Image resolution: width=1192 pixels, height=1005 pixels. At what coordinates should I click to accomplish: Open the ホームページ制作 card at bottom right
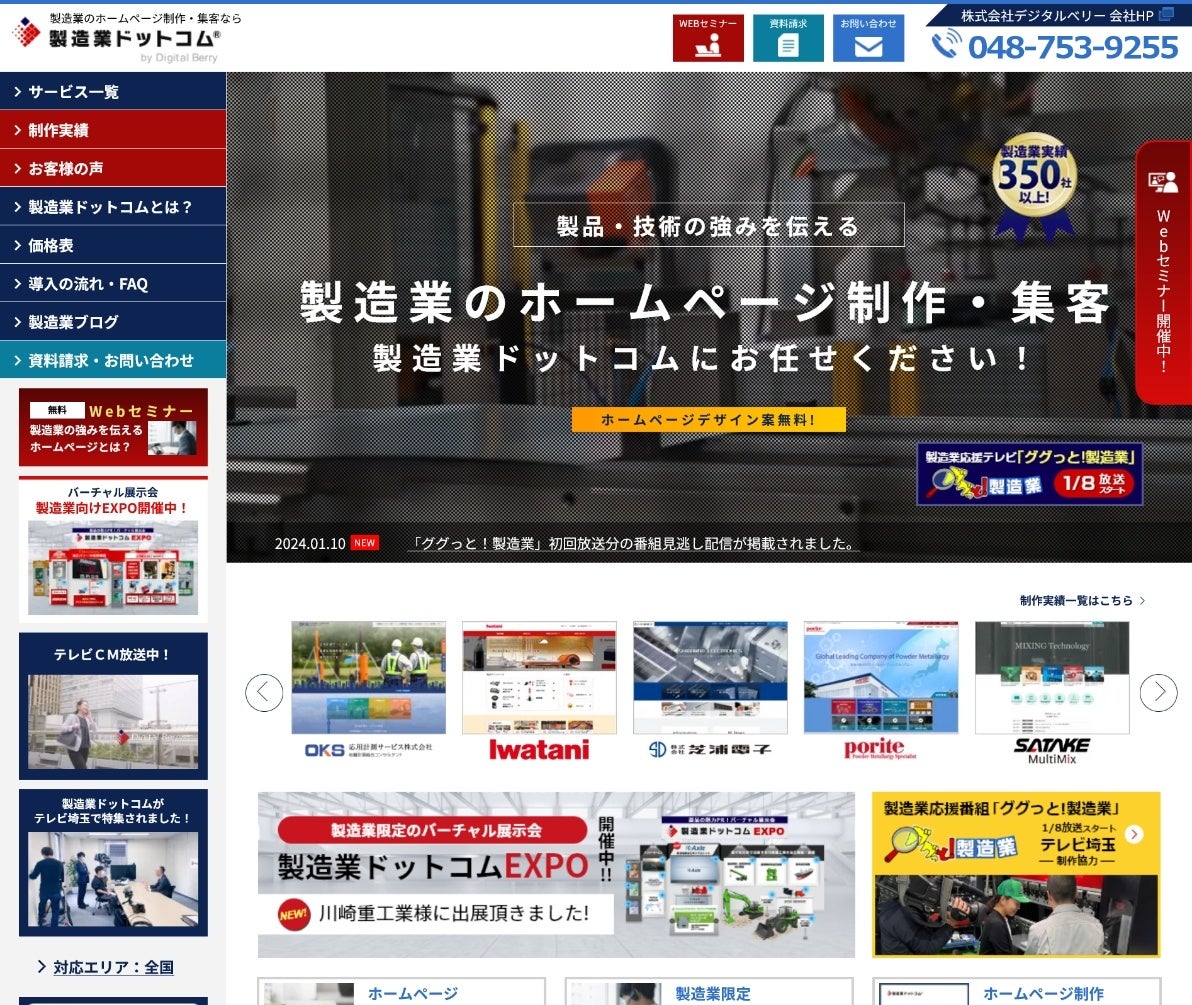click(1016, 991)
